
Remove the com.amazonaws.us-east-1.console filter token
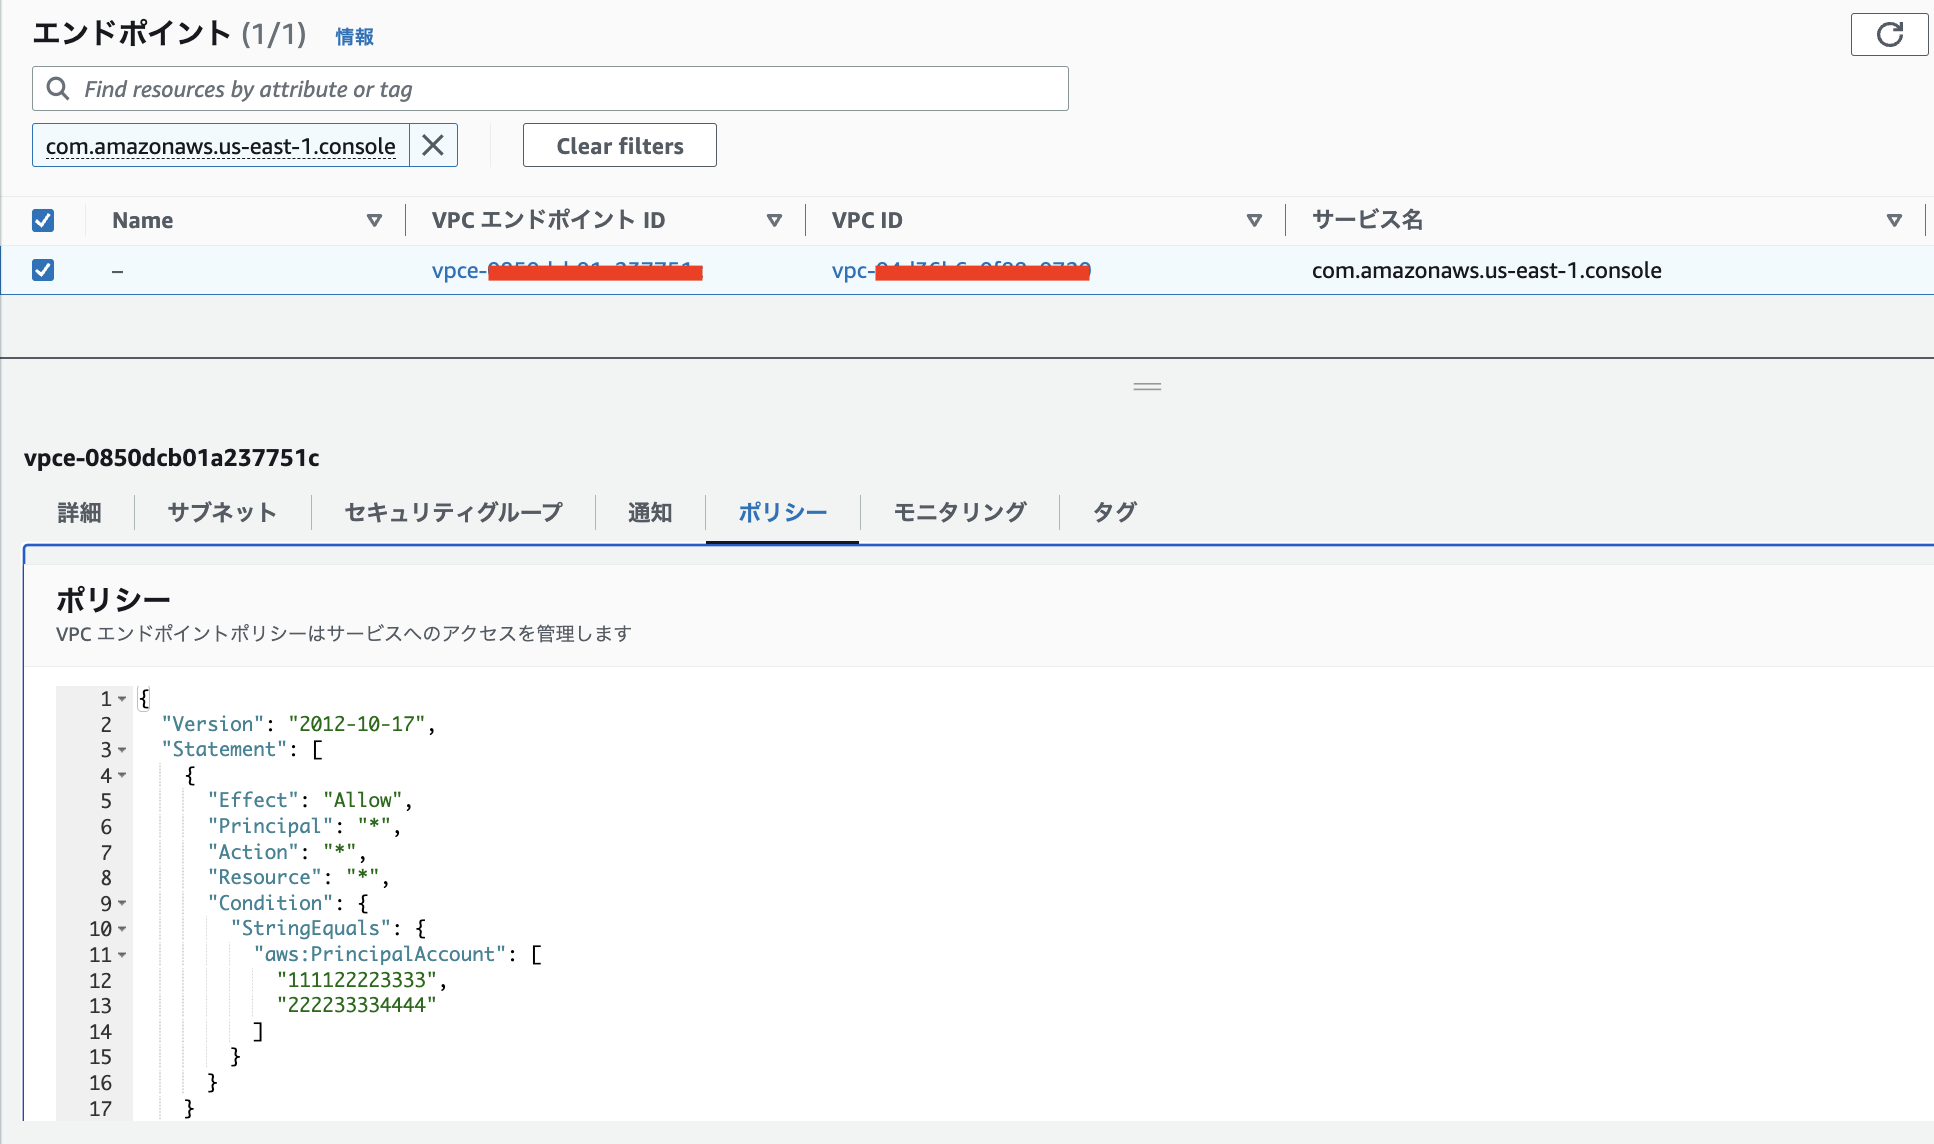coord(433,145)
